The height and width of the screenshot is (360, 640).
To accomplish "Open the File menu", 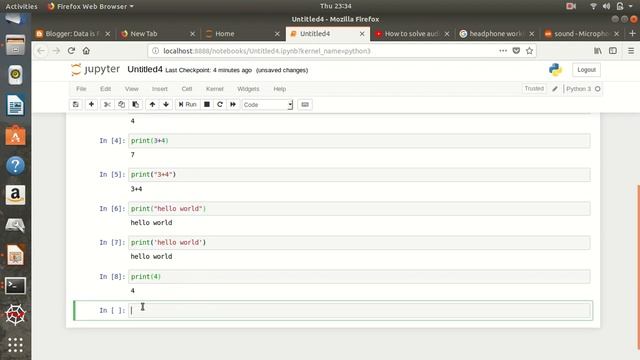I will pyautogui.click(x=81, y=89).
